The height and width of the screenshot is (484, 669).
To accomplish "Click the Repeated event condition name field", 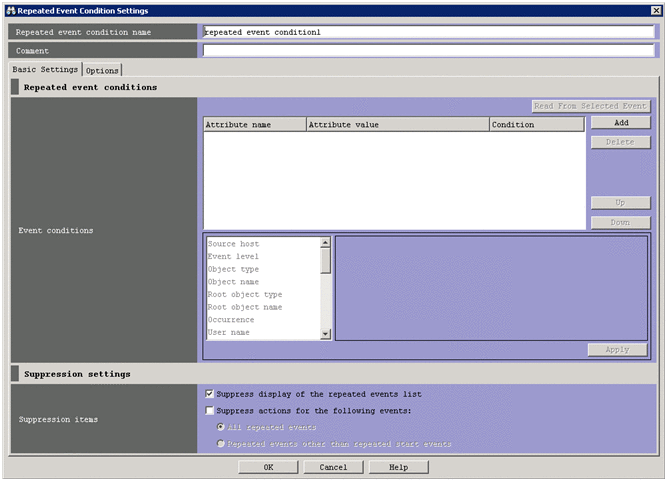I will point(428,31).
